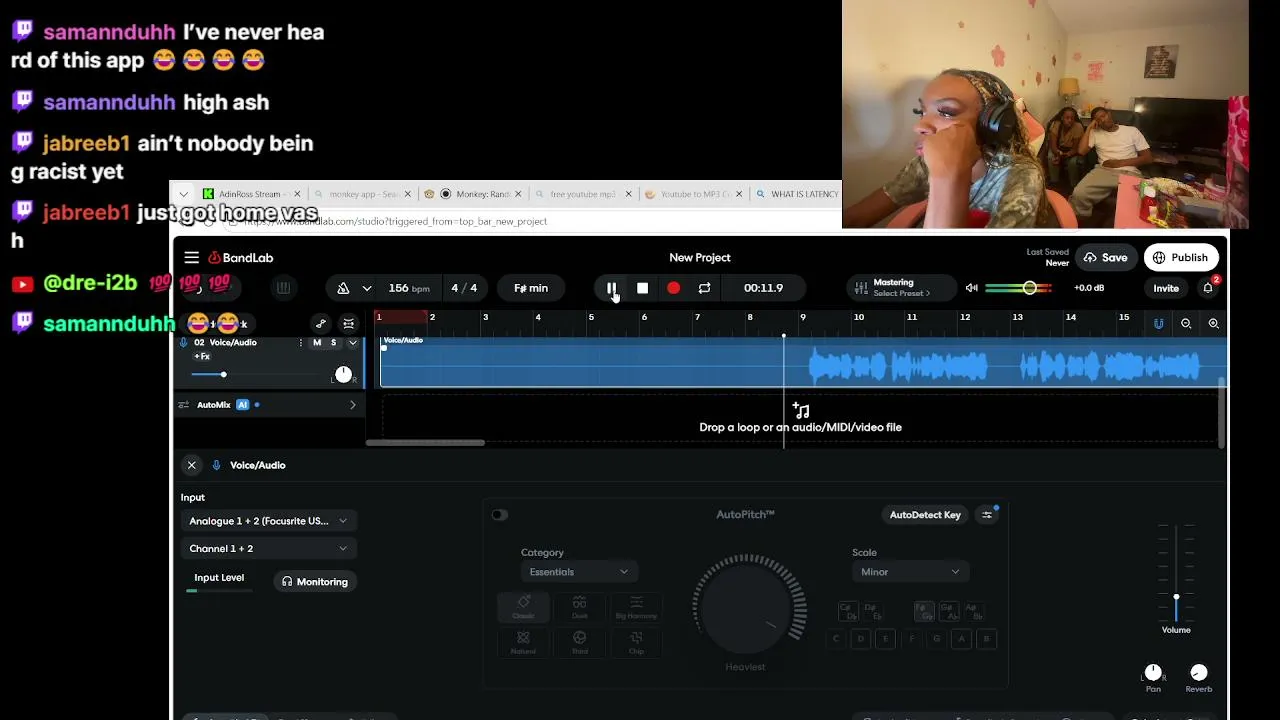Pause playback with the pause button
The width and height of the screenshot is (1280, 720).
click(x=611, y=288)
